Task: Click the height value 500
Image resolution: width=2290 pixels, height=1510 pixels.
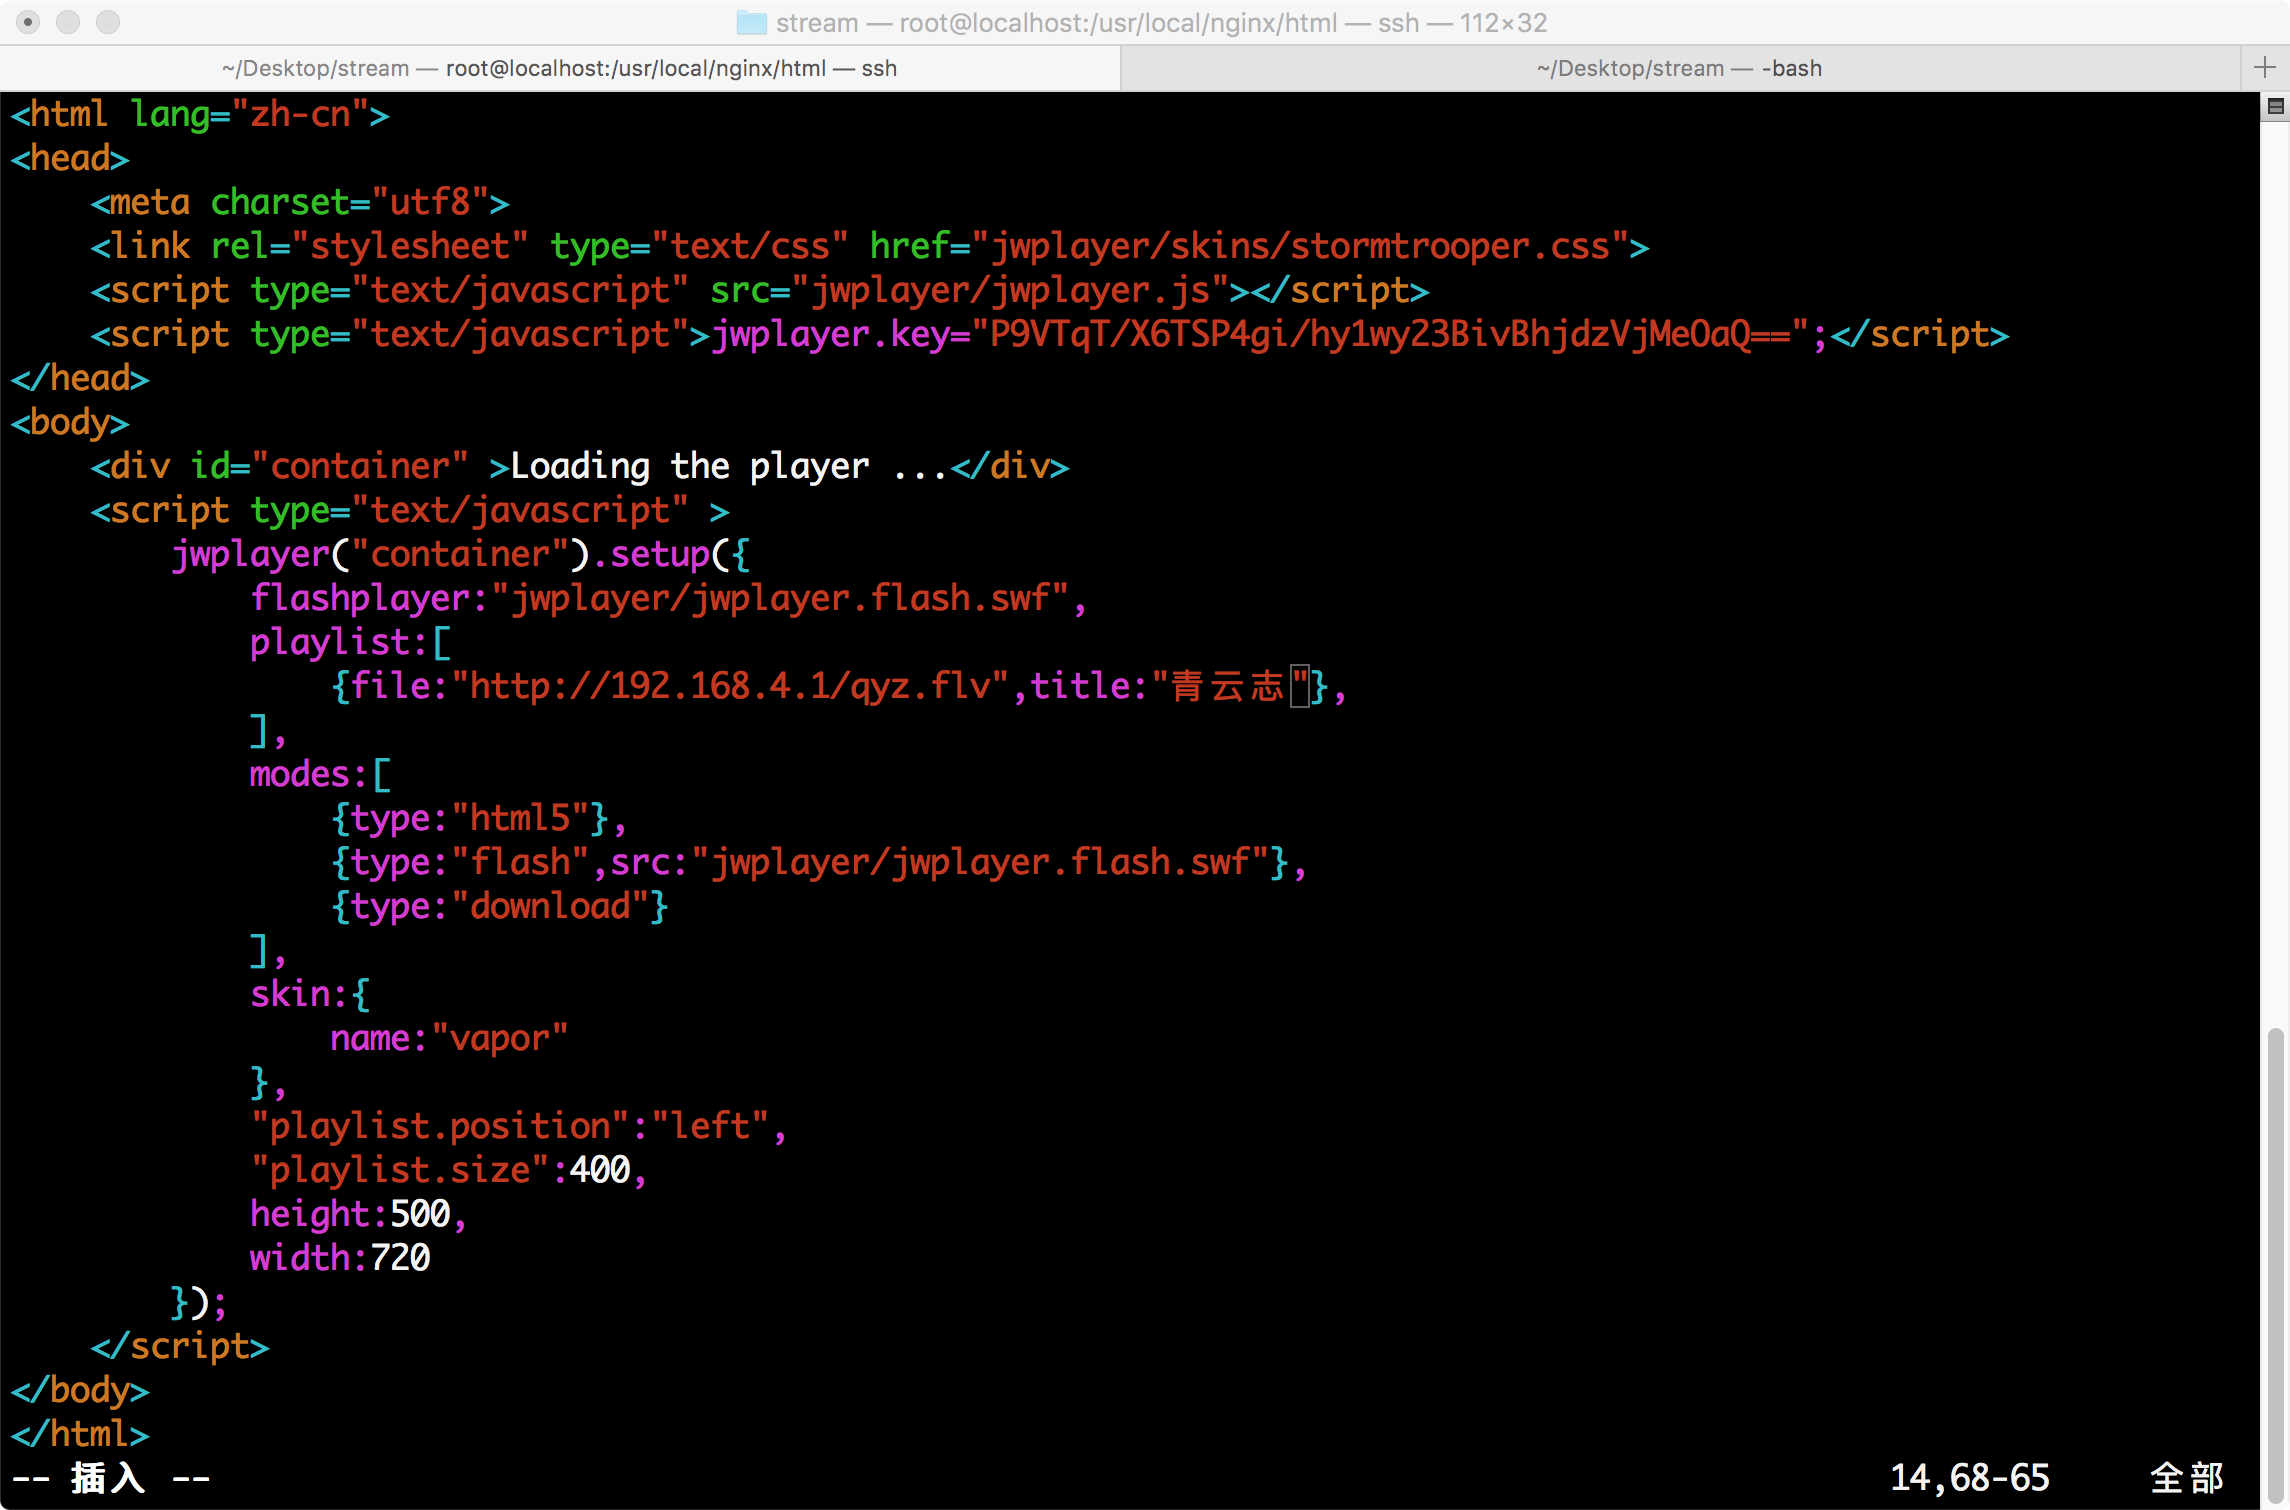Action: point(420,1214)
